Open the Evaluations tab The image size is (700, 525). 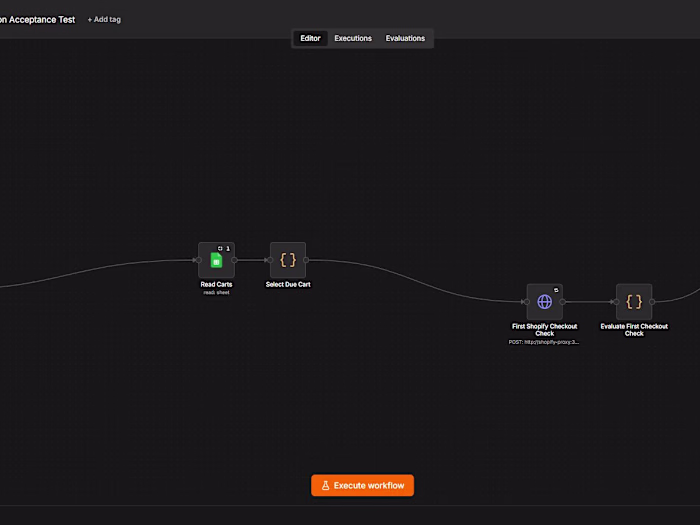point(405,38)
